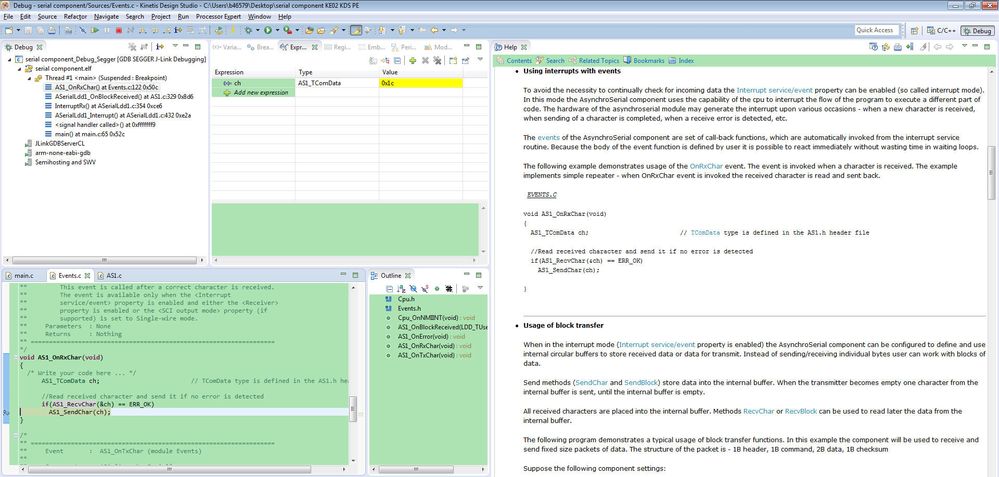Switch to the AS1.c editor tab
Viewport: 999px width, 477px height.
tap(110, 276)
